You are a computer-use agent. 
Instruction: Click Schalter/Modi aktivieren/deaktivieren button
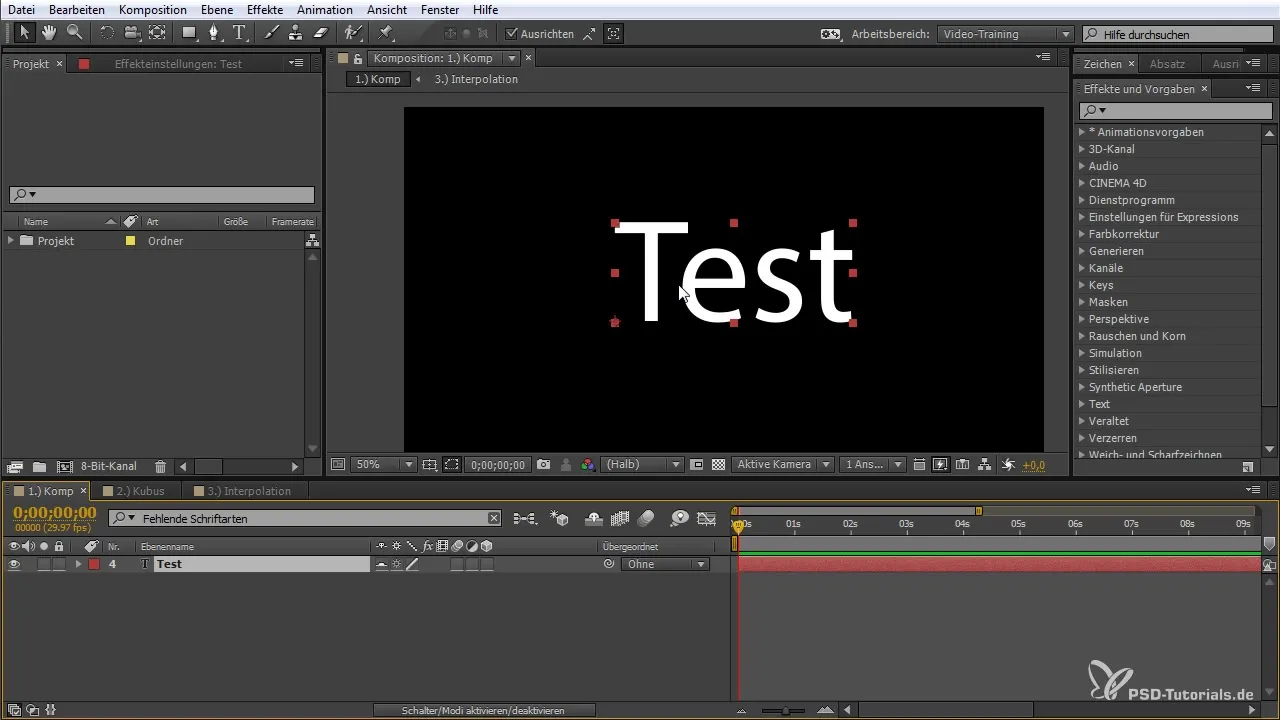click(x=484, y=710)
